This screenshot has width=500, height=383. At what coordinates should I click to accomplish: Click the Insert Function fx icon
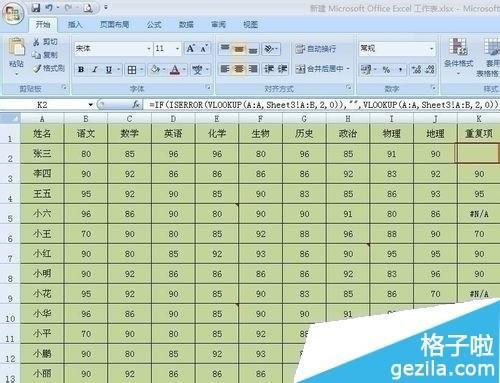point(136,105)
